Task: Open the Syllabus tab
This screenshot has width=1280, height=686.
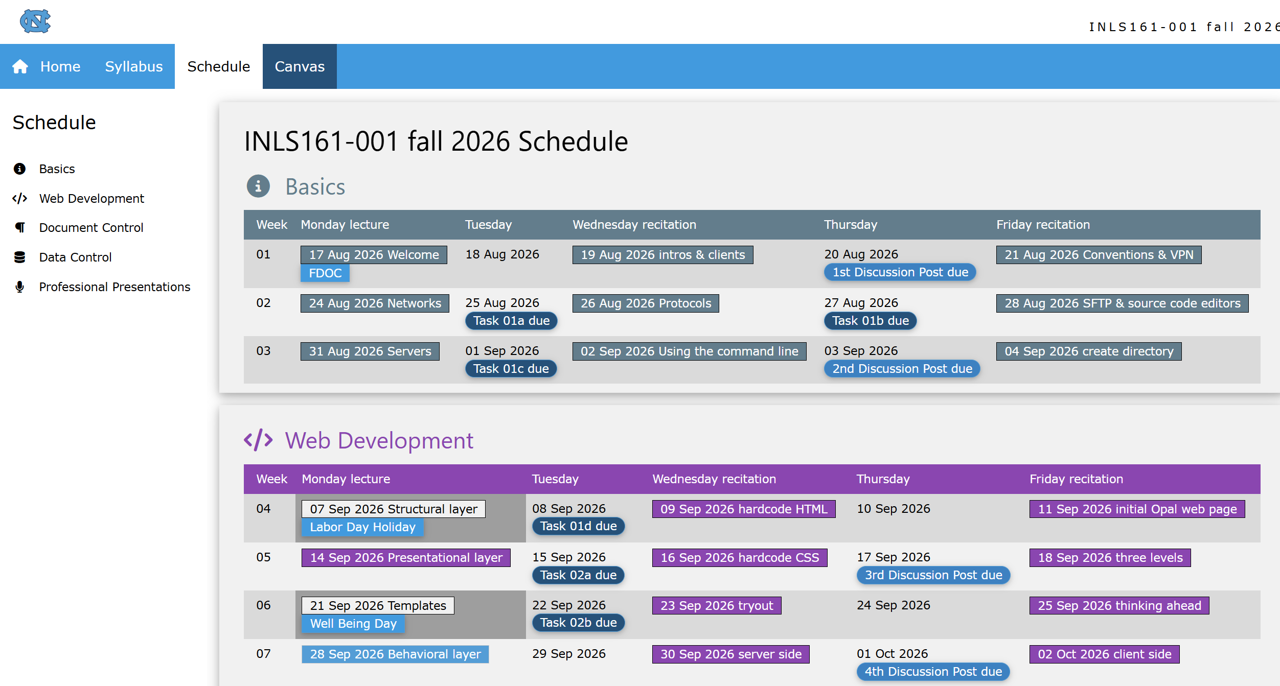Action: pyautogui.click(x=134, y=67)
